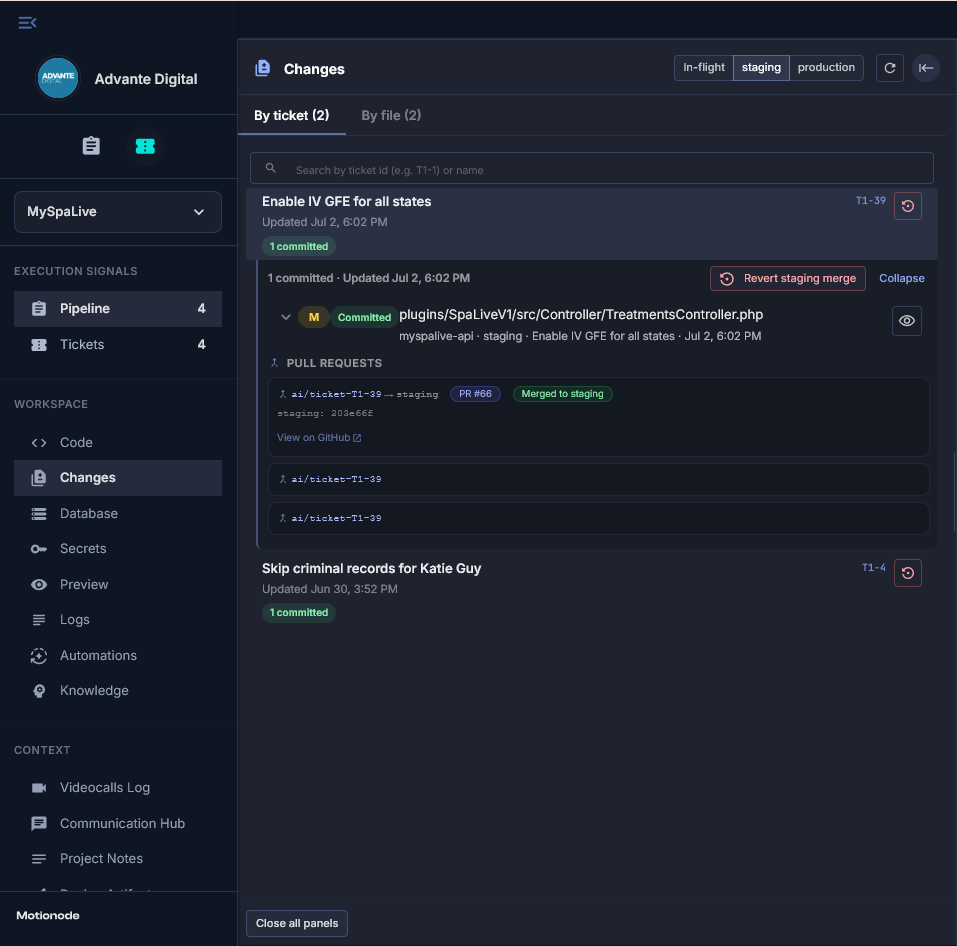957x946 pixels.
Task: Click the Secrets key icon
Action: (x=39, y=549)
